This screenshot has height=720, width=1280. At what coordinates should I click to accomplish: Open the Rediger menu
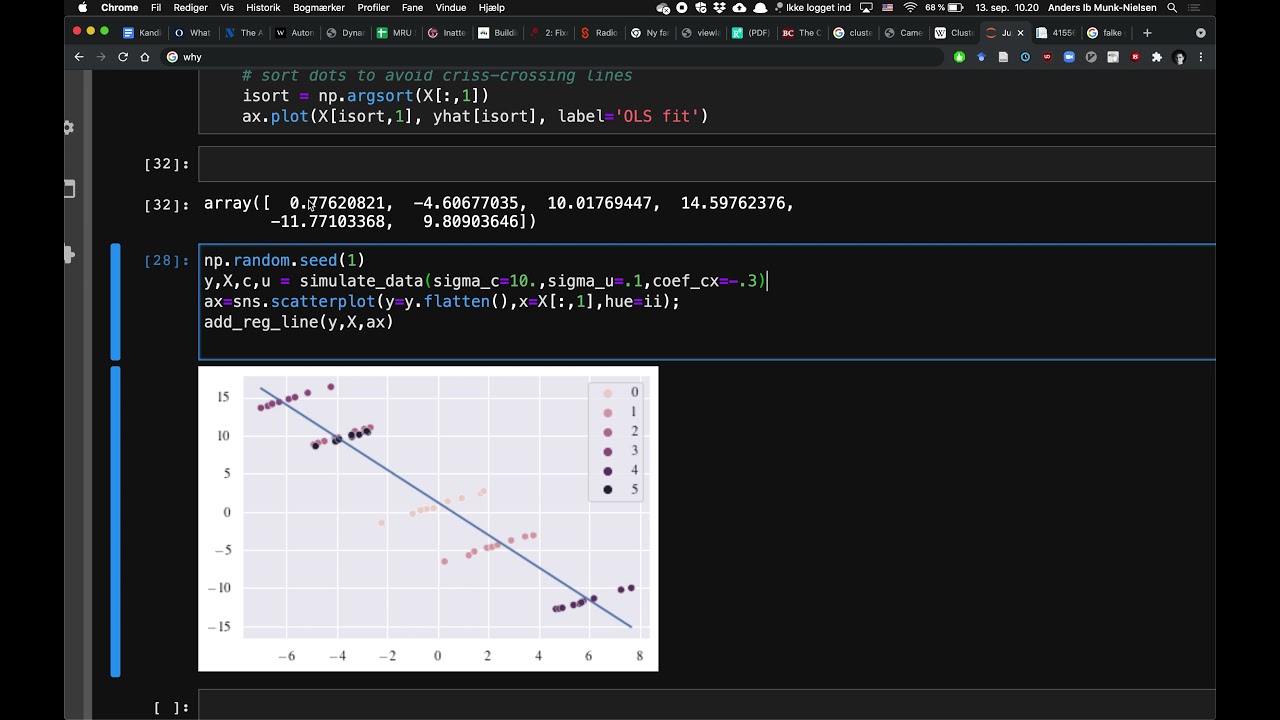(191, 7)
